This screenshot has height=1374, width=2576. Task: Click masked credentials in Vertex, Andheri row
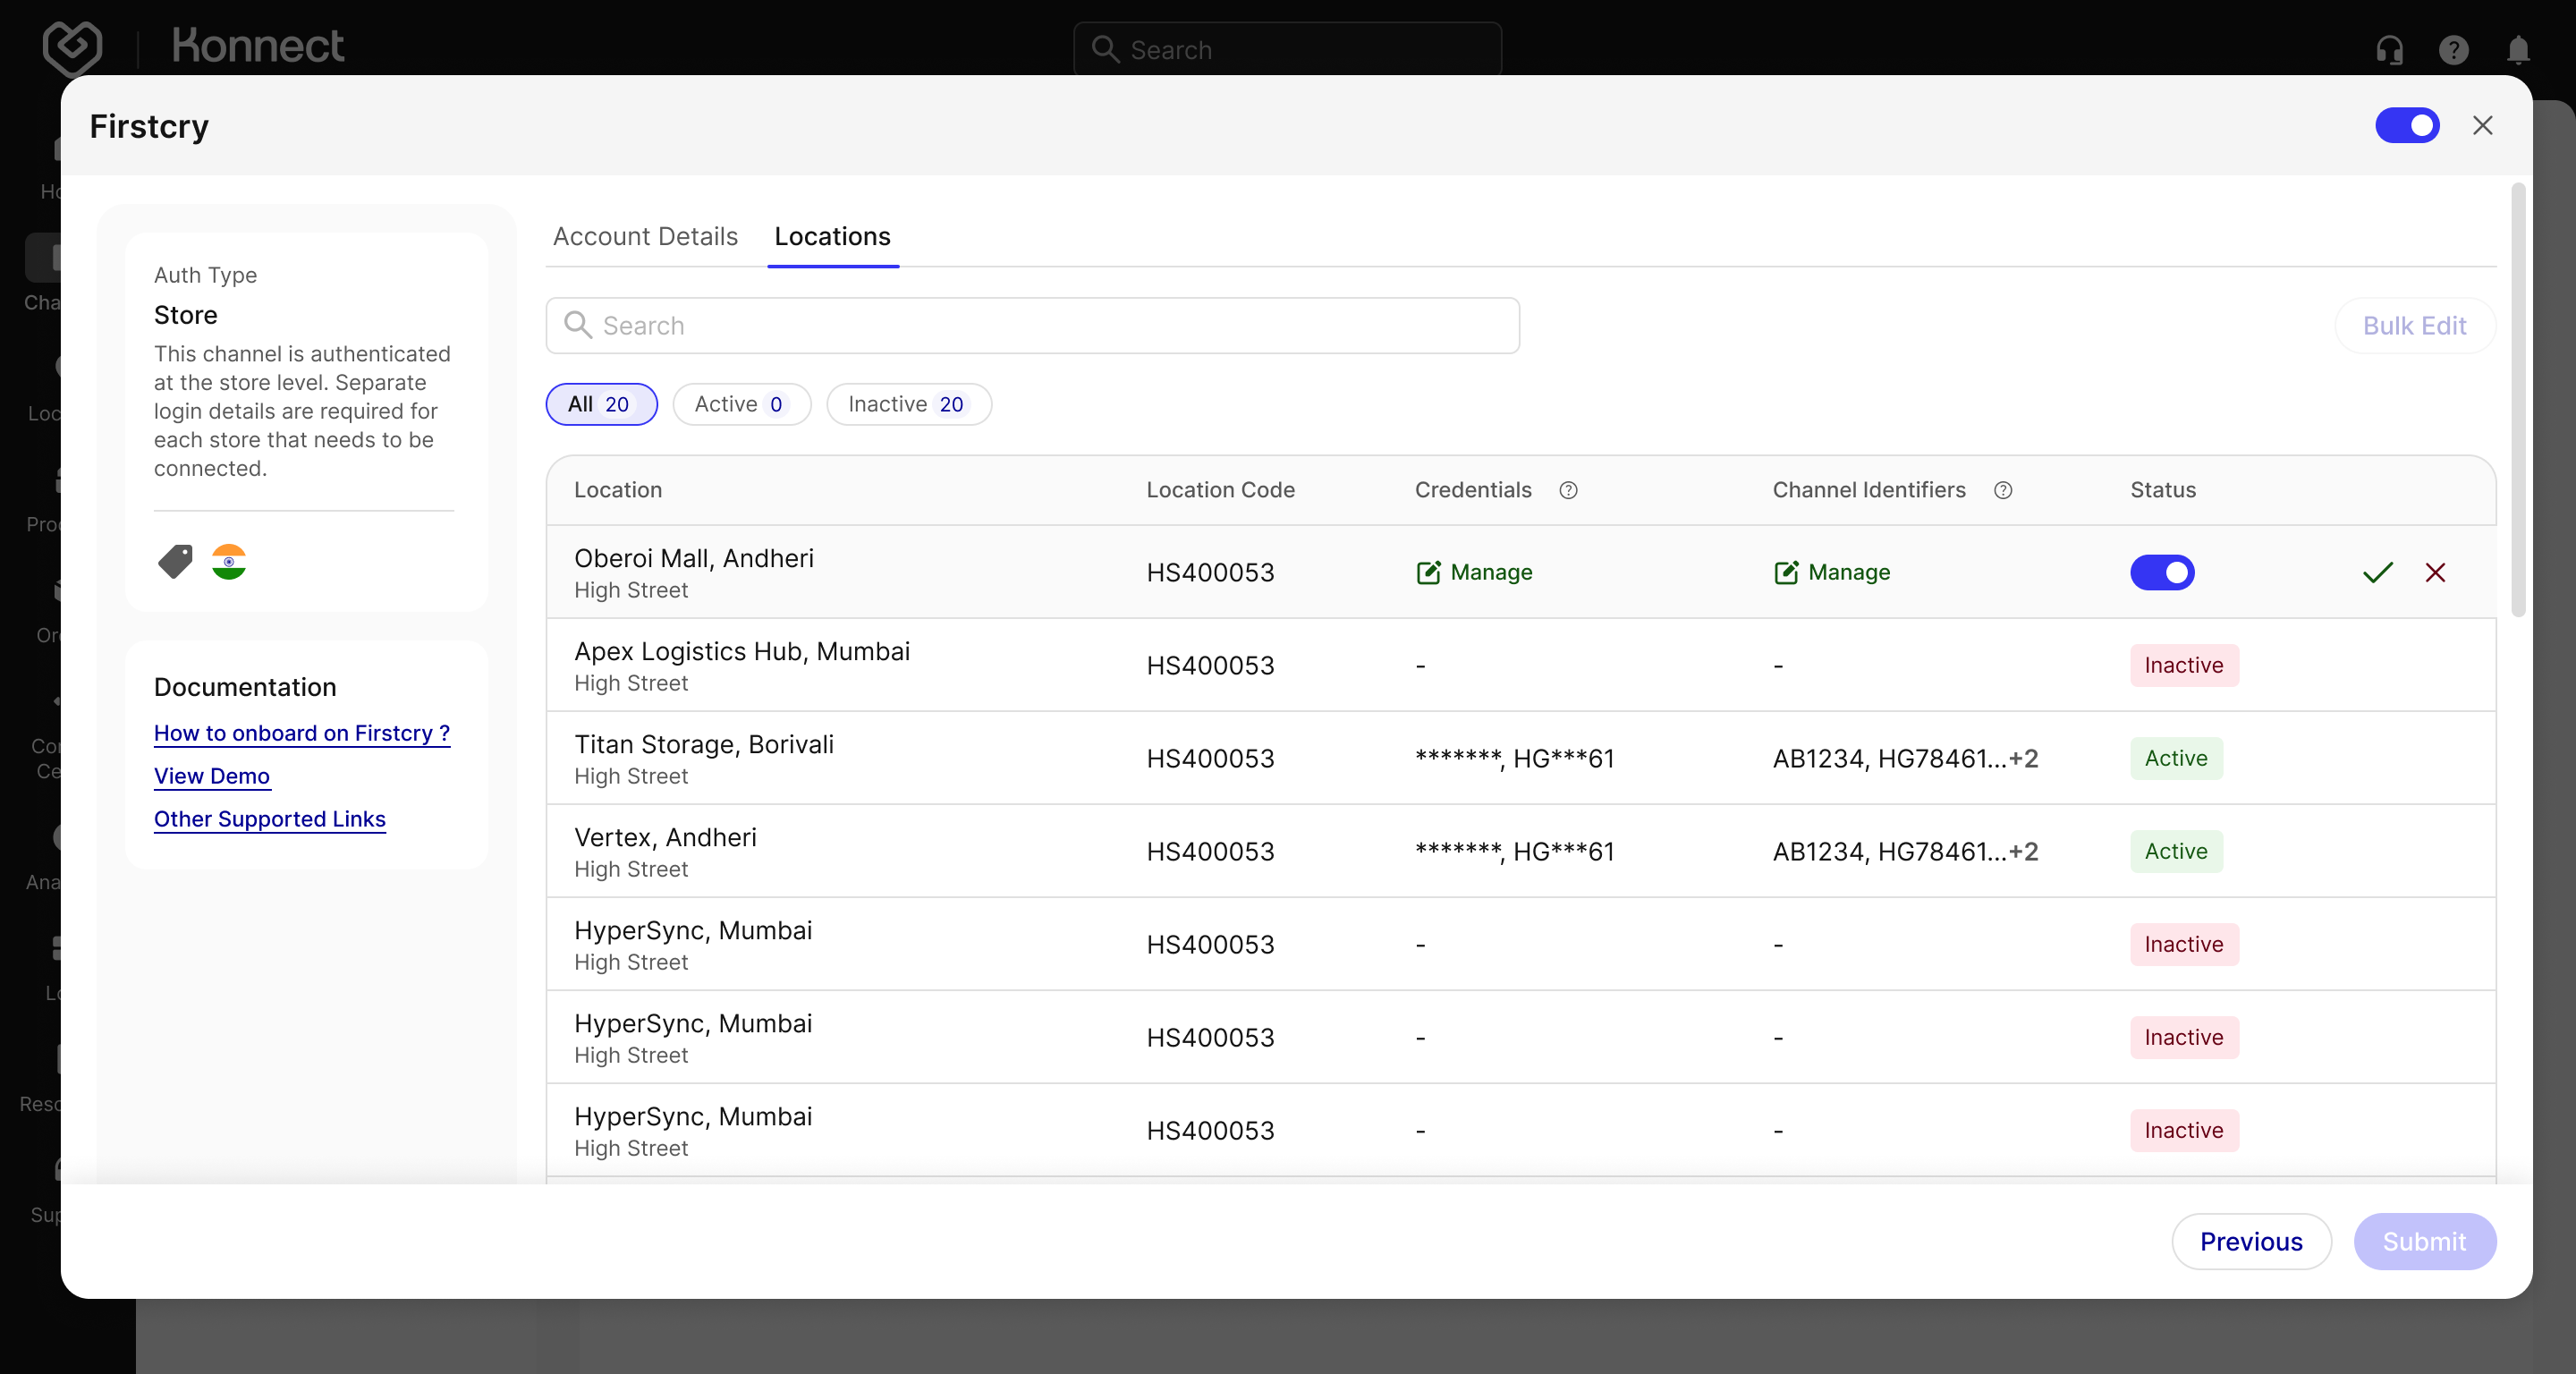[1514, 851]
